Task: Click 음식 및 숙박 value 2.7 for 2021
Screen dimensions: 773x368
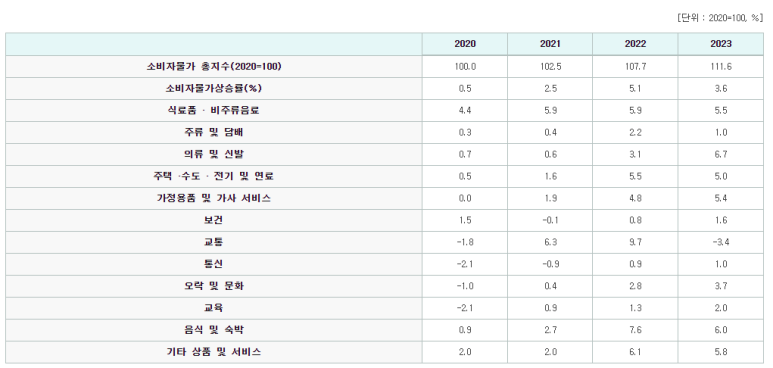Action: pos(550,330)
